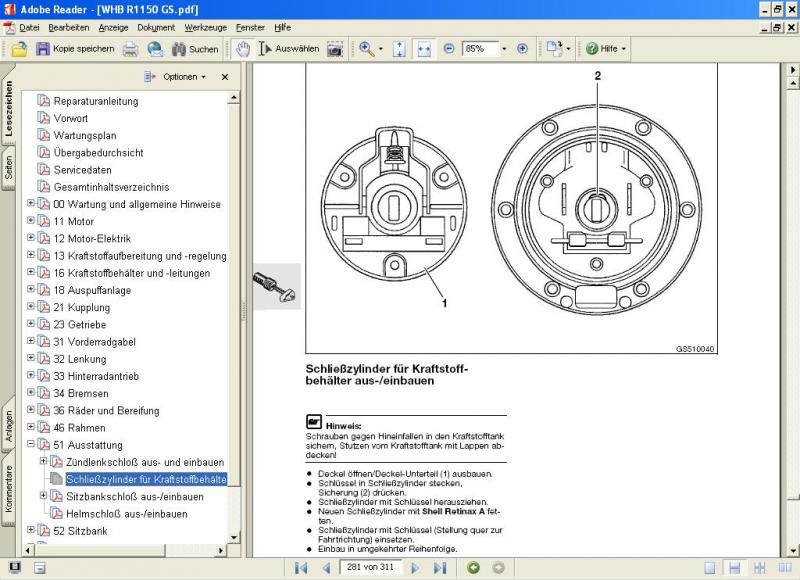This screenshot has width=800, height=580.
Task: Click the zoom-in magnifier tool
Action: (368, 48)
